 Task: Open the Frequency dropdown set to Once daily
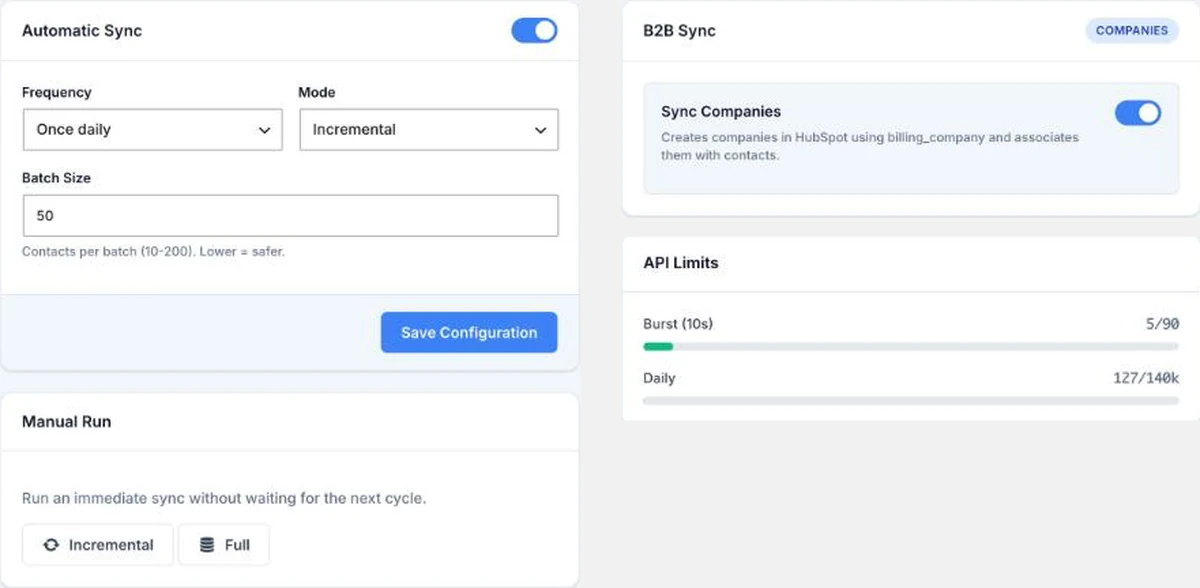[152, 130]
